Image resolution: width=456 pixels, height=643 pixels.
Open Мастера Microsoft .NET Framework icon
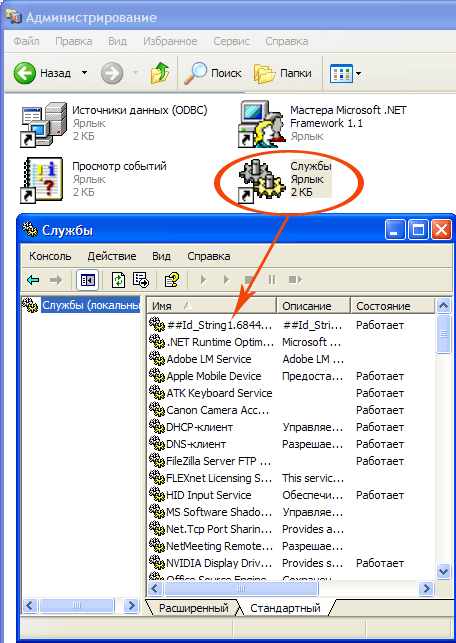point(262,124)
